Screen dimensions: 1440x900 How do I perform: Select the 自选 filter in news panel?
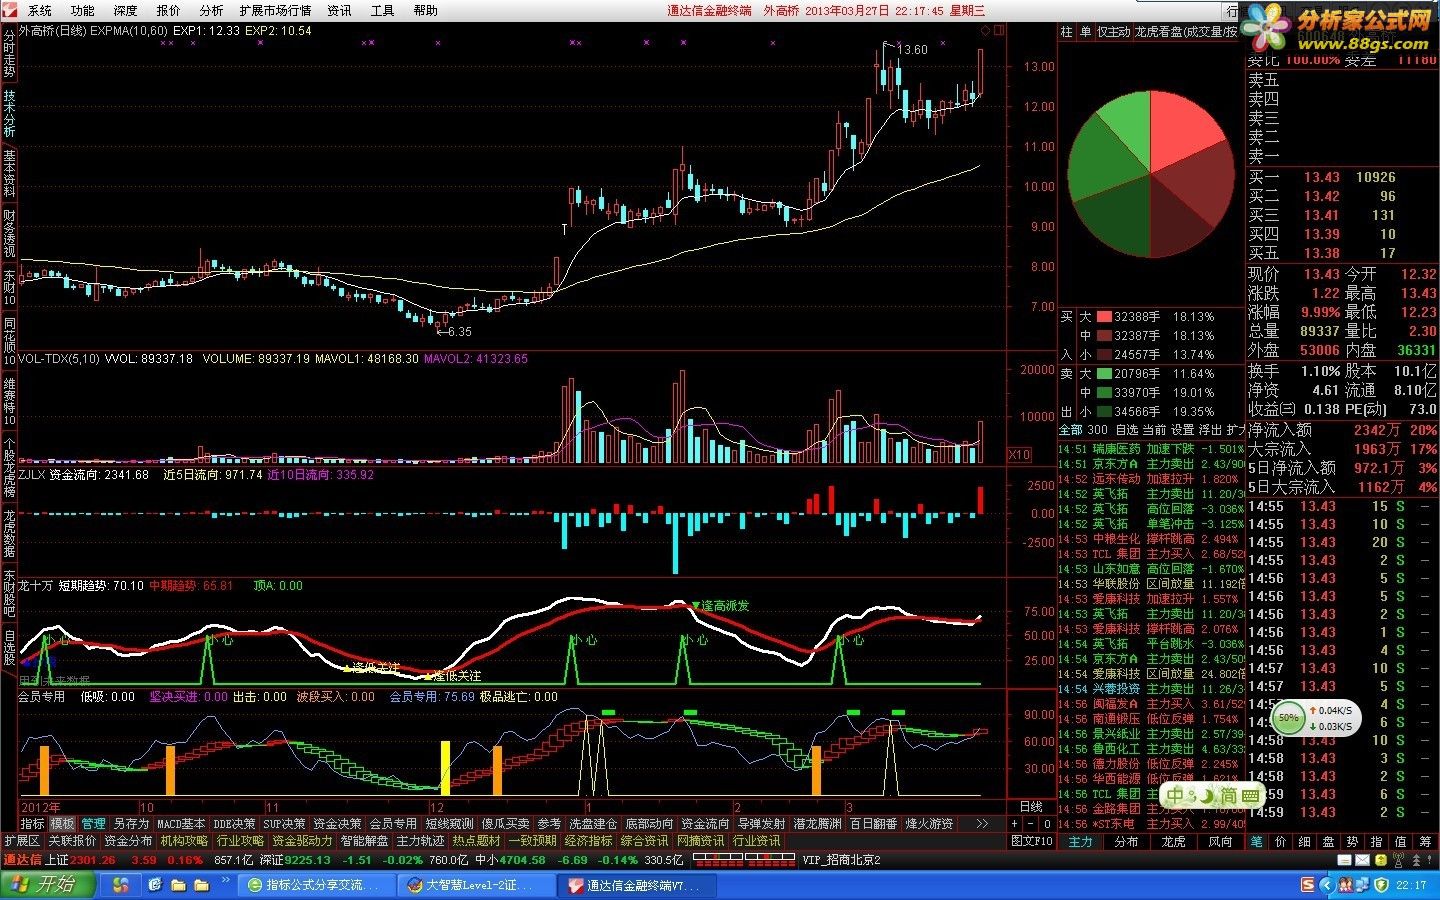1126,430
